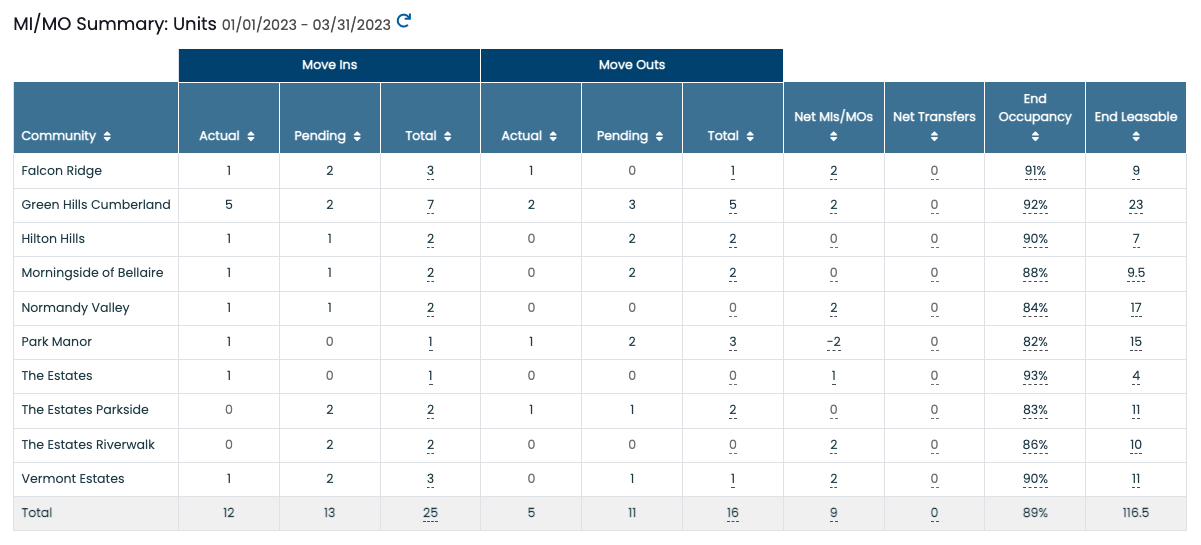Sort by Net MIs/MOs column
The height and width of the screenshot is (545, 1201).
834,136
